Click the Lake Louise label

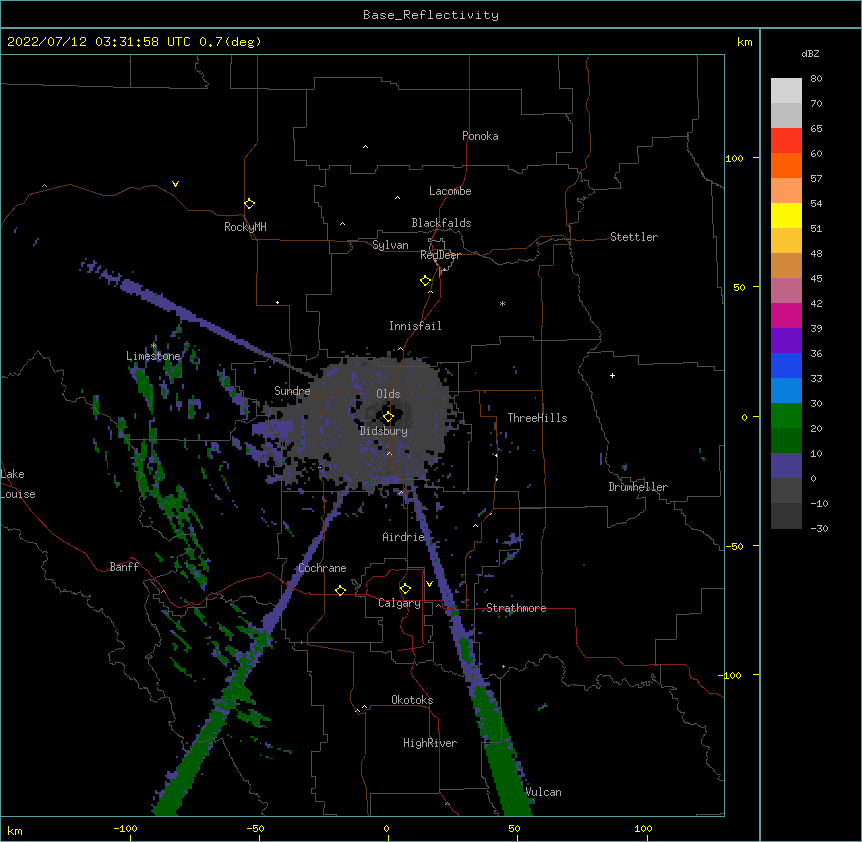pyautogui.click(x=18, y=484)
